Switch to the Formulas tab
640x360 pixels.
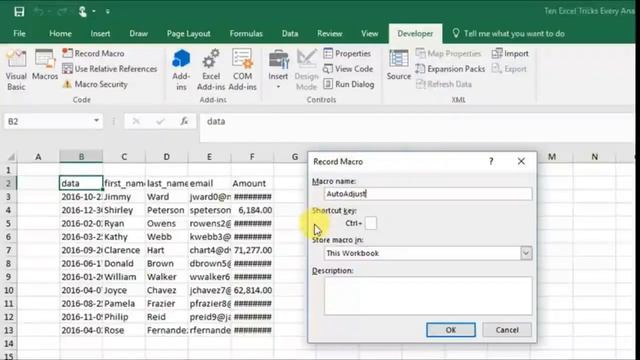pos(246,33)
